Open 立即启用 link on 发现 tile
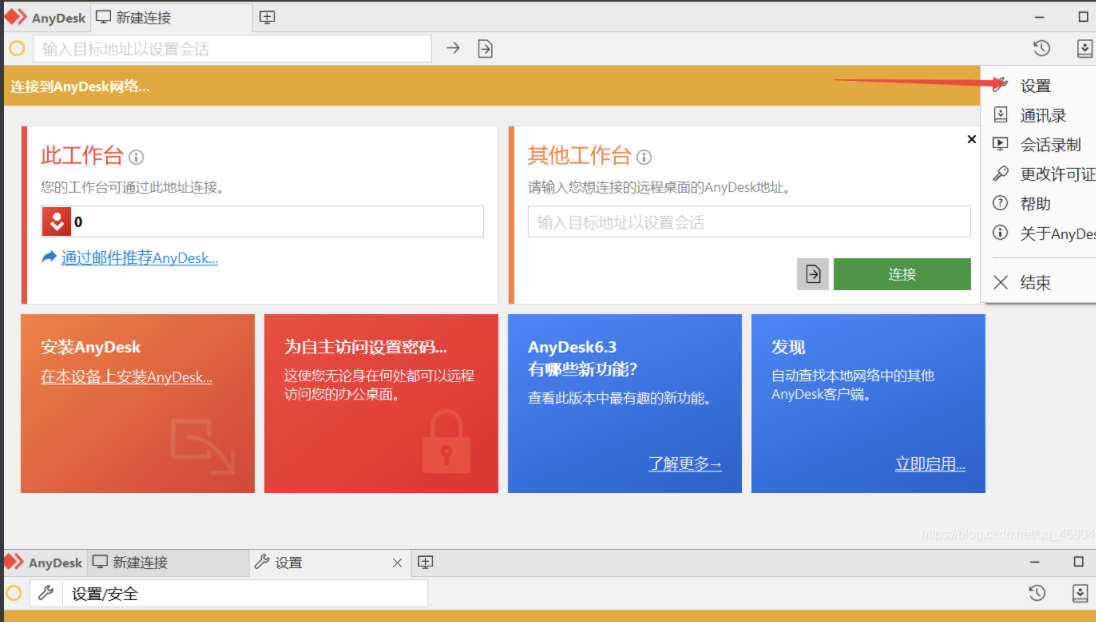Screen dimensions: 1096x622 (x=930, y=464)
